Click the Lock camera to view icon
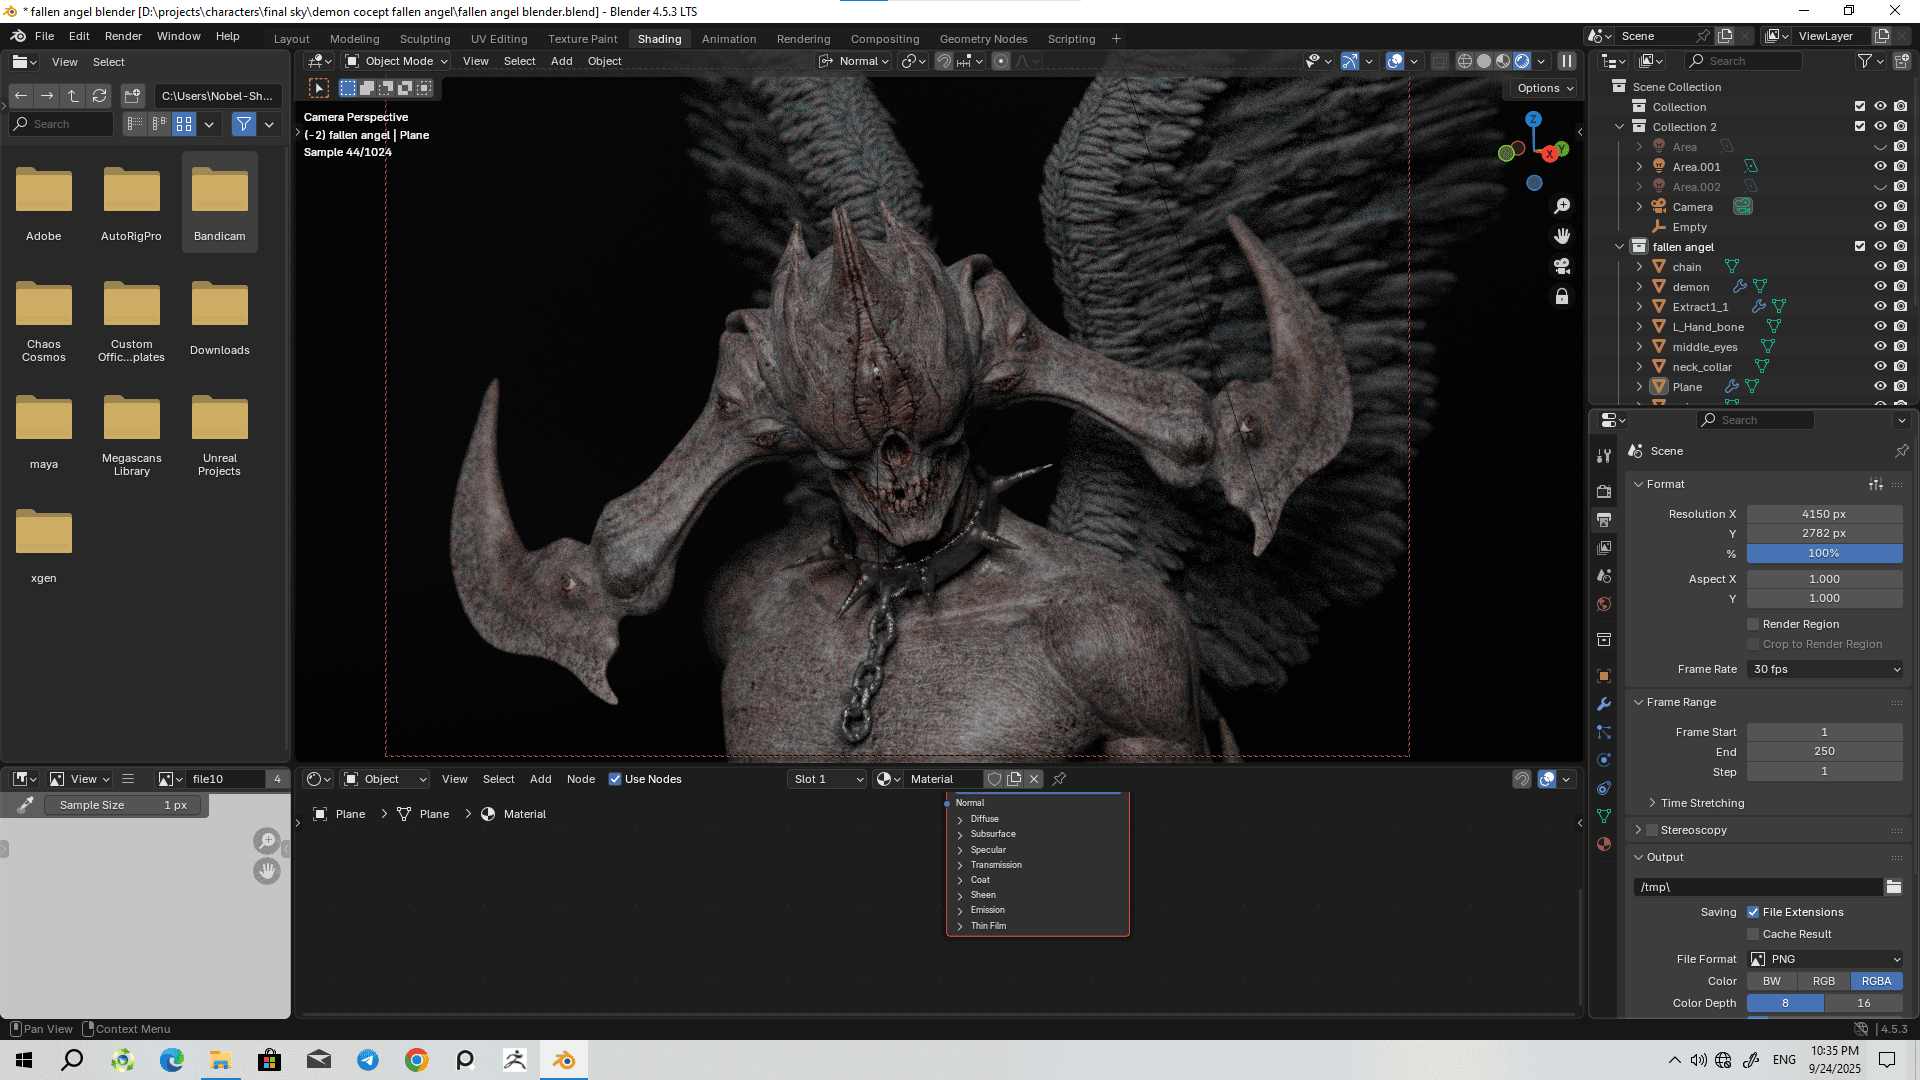Image resolution: width=1920 pixels, height=1080 pixels. (x=1562, y=296)
